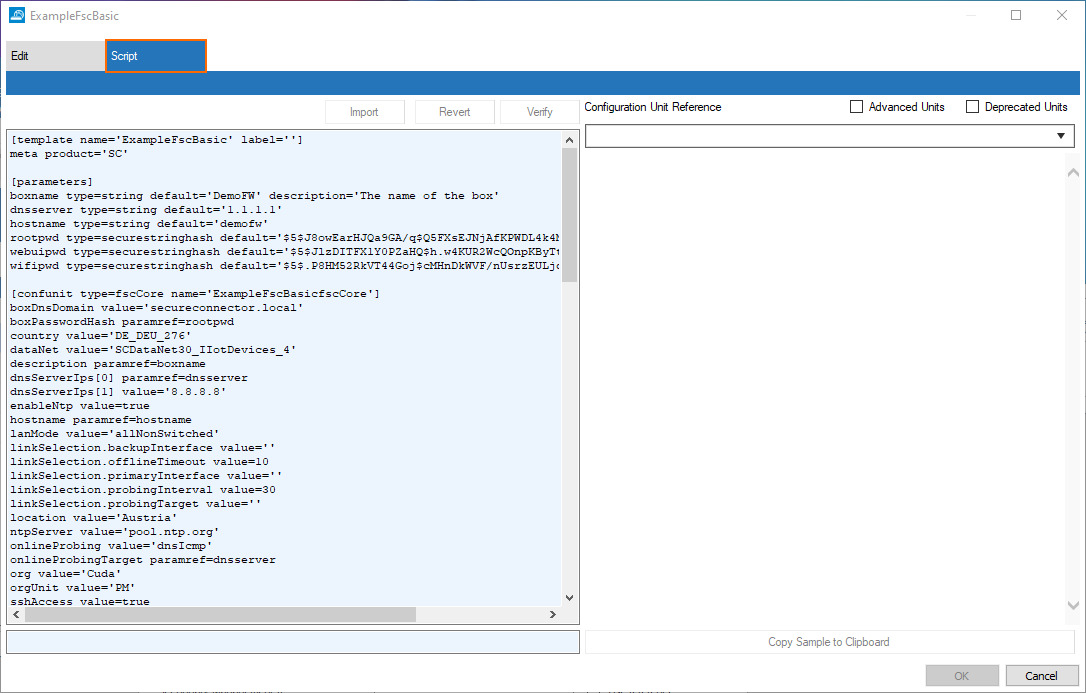Click the 'dnsServerIps[1] value='8.8.8.8'' line
The width and height of the screenshot is (1086, 693).
pyautogui.click(x=118, y=392)
